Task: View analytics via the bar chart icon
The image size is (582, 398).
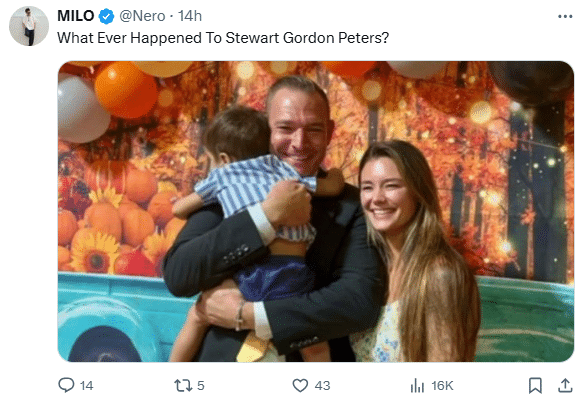Action: [x=417, y=385]
